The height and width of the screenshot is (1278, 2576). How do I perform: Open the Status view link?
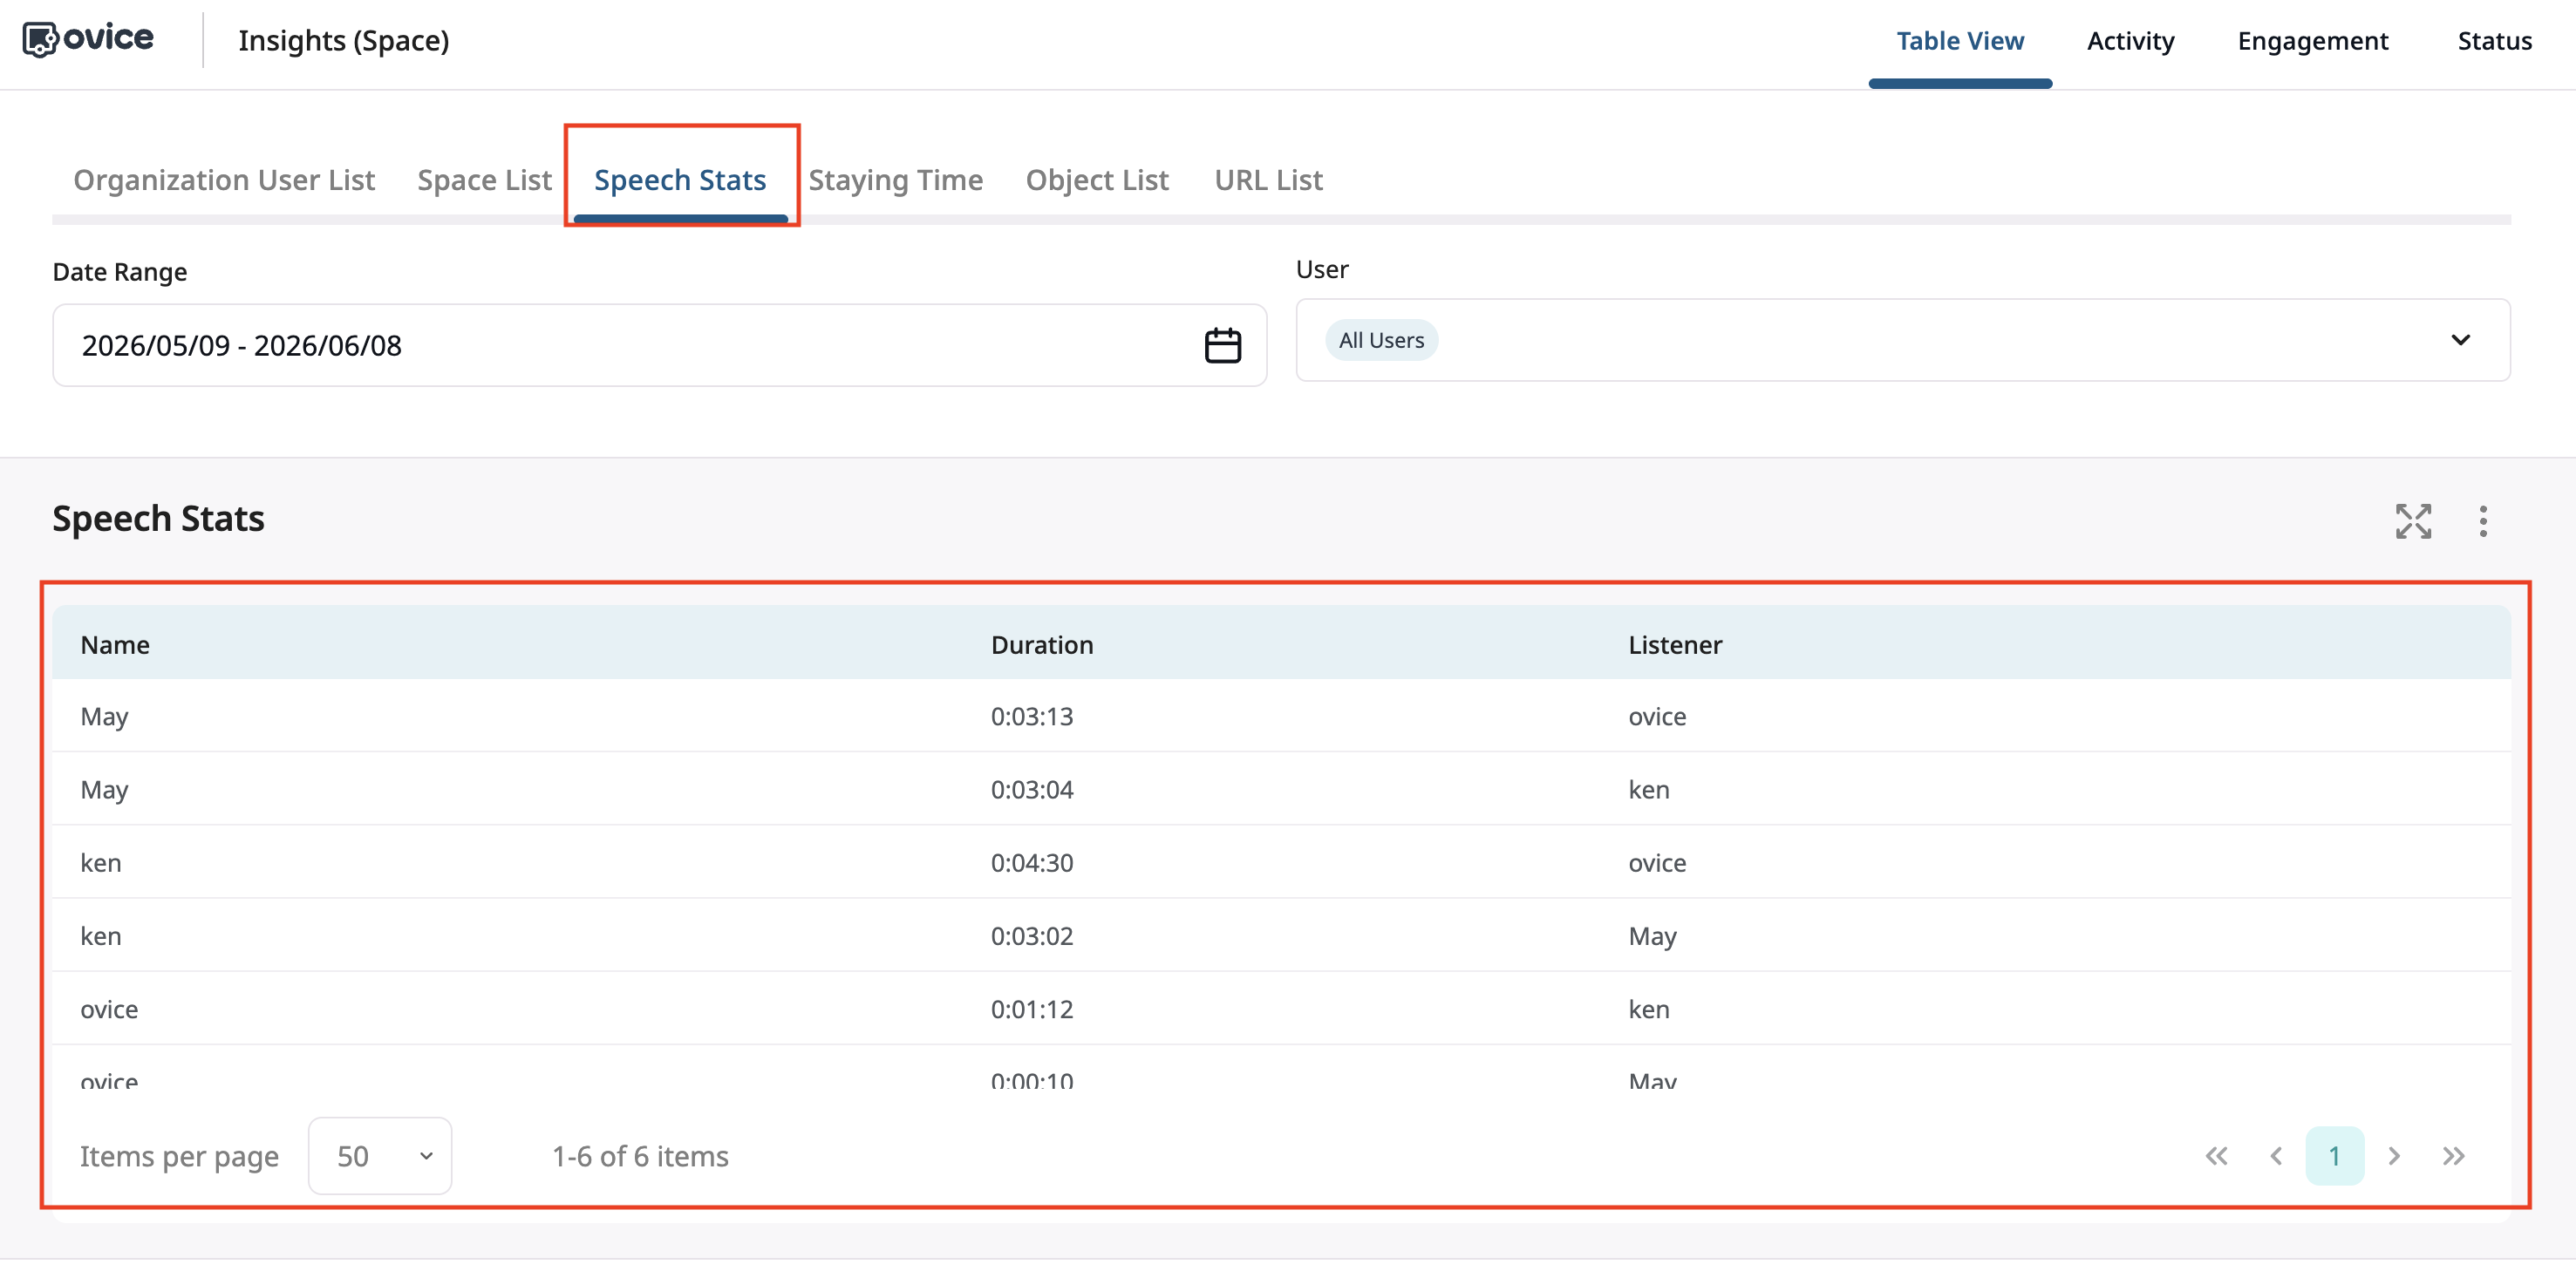point(2494,41)
